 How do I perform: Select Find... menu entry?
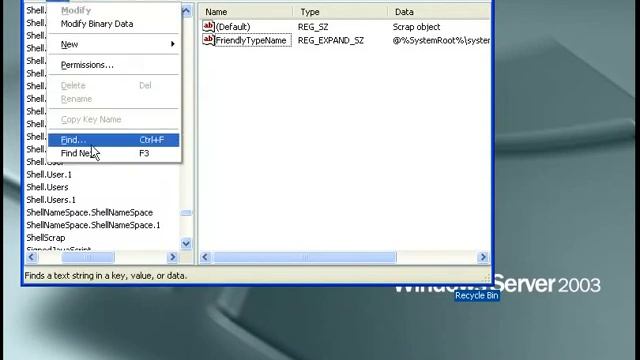(x=114, y=140)
